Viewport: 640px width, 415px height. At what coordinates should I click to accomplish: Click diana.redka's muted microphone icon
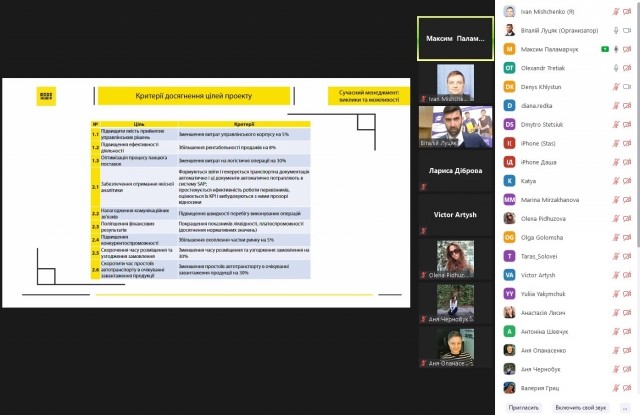click(x=616, y=106)
